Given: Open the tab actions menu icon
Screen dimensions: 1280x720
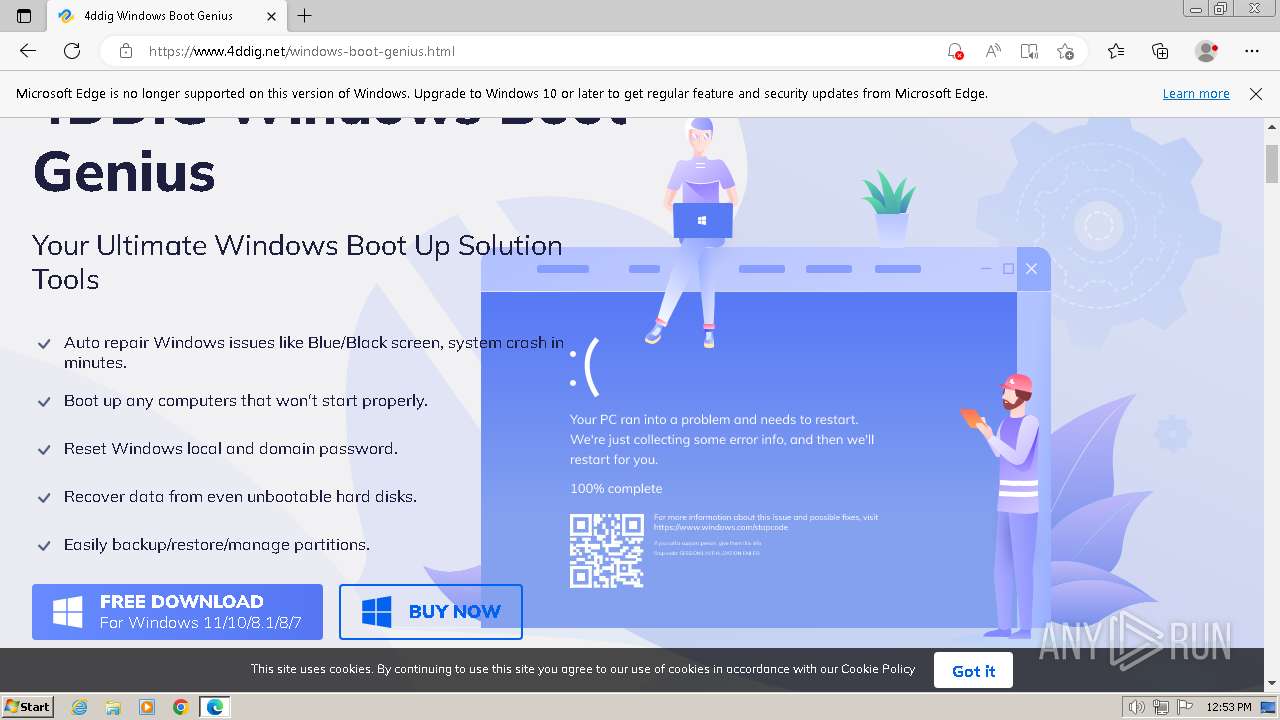Looking at the screenshot, I should (24, 16).
